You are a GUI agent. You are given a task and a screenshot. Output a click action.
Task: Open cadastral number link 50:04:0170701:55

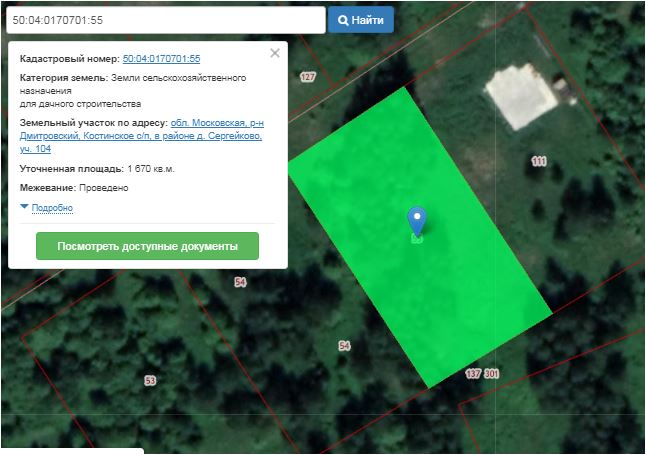pos(161,60)
